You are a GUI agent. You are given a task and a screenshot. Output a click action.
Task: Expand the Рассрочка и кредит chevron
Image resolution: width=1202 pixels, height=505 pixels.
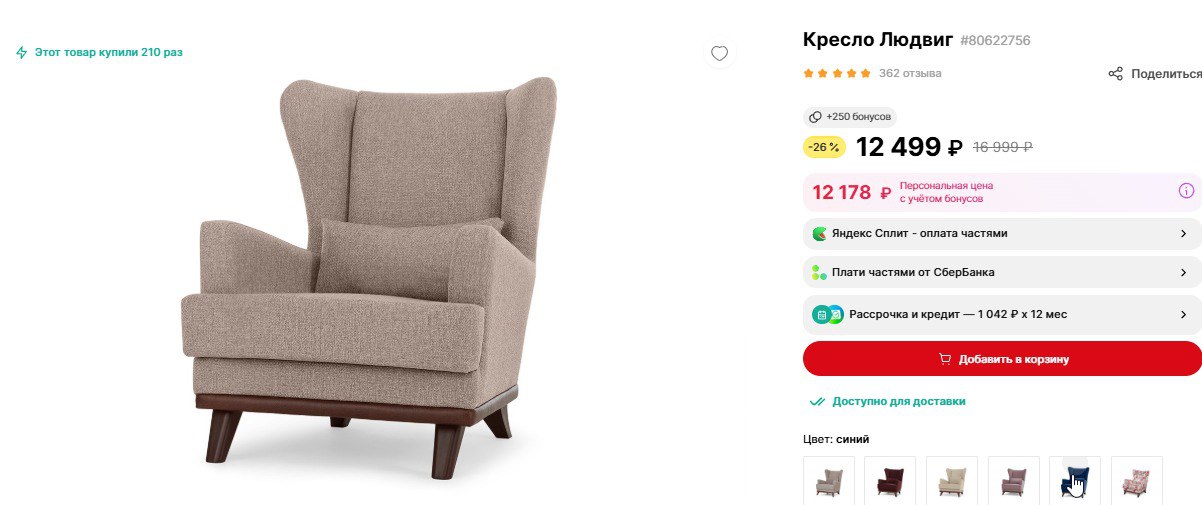pos(1183,314)
